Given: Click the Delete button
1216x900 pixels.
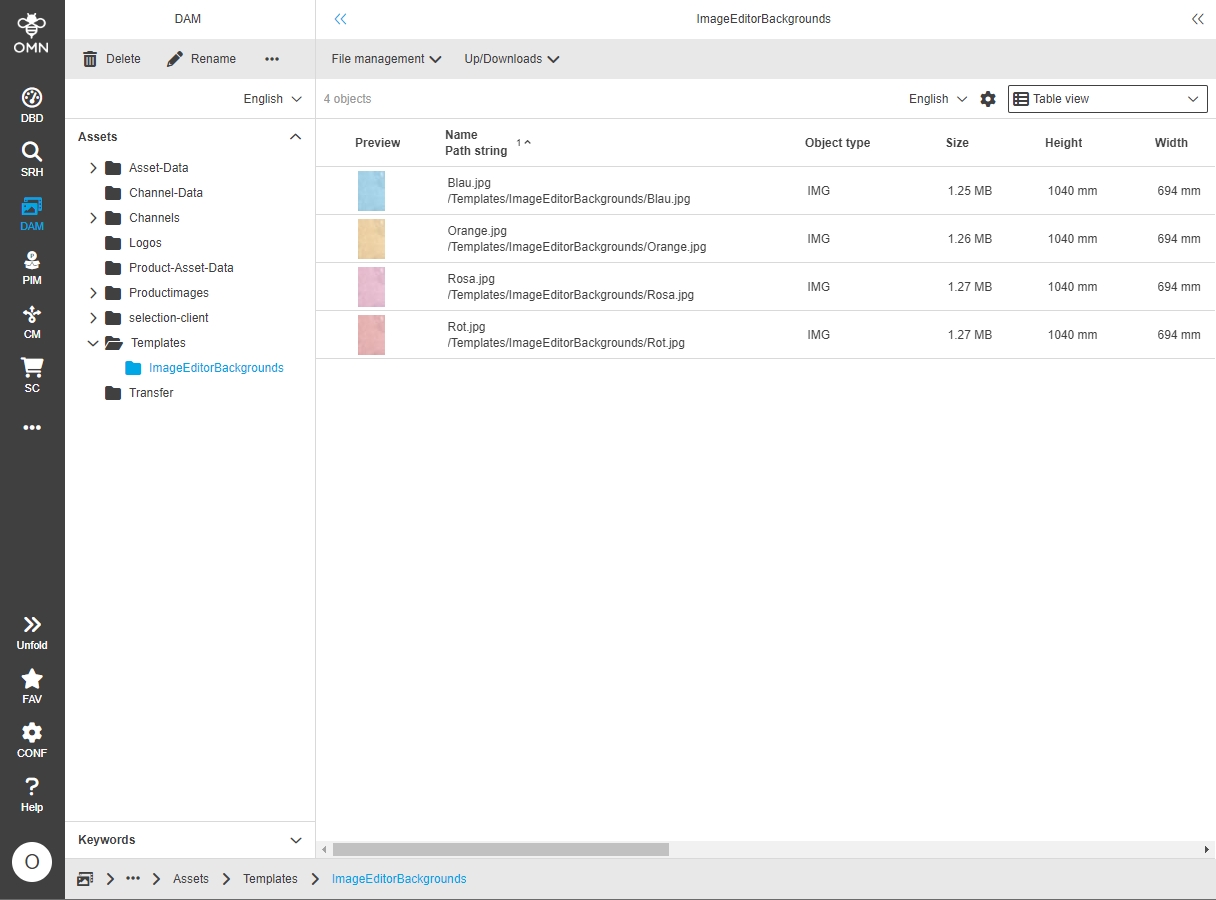Looking at the screenshot, I should click(x=112, y=59).
